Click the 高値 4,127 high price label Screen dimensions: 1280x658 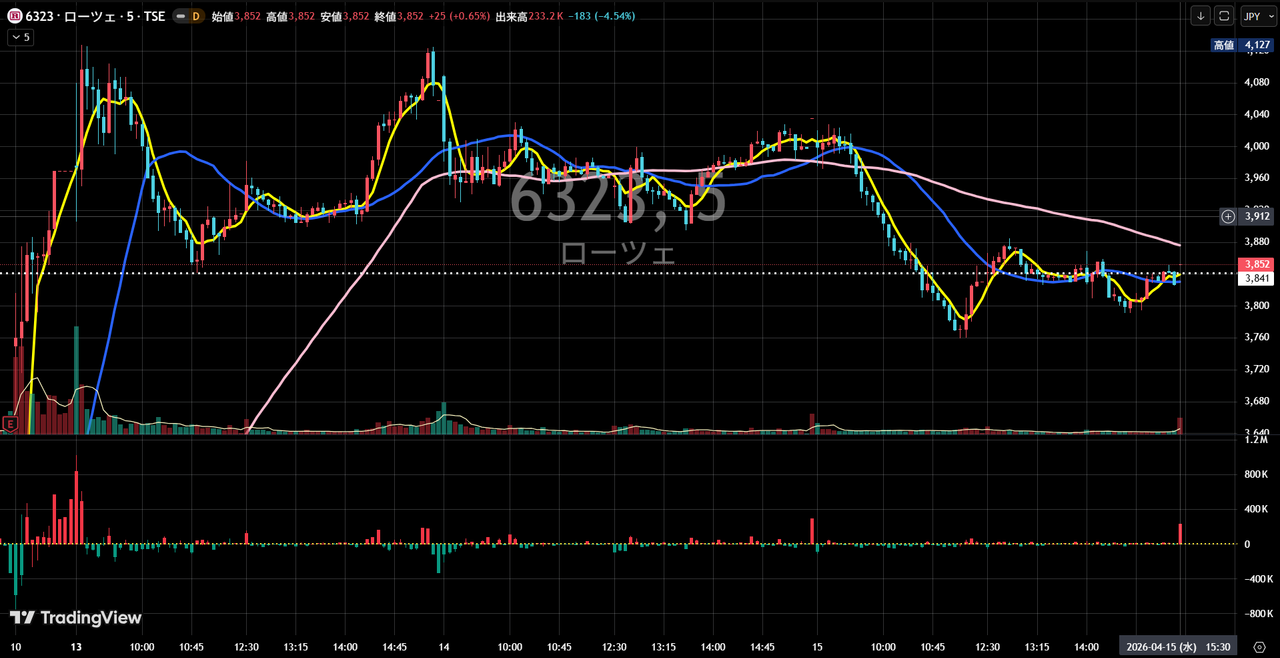1243,45
